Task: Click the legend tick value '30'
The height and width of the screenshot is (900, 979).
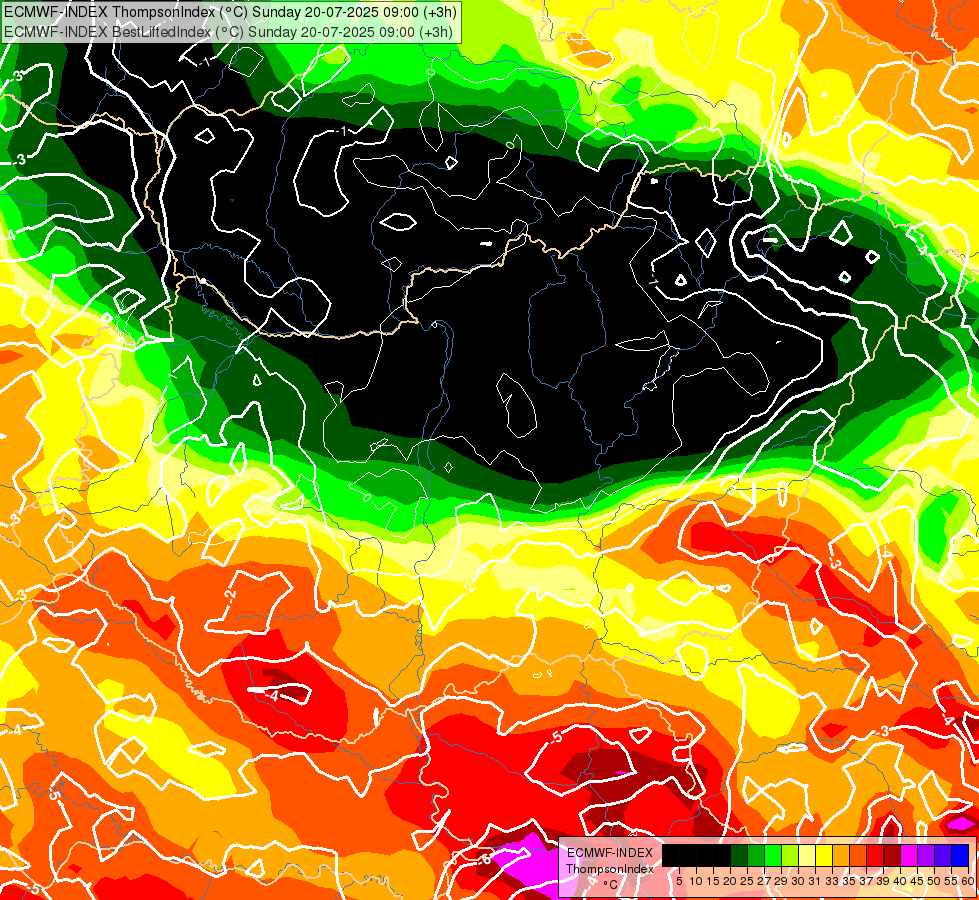Action: (x=798, y=881)
